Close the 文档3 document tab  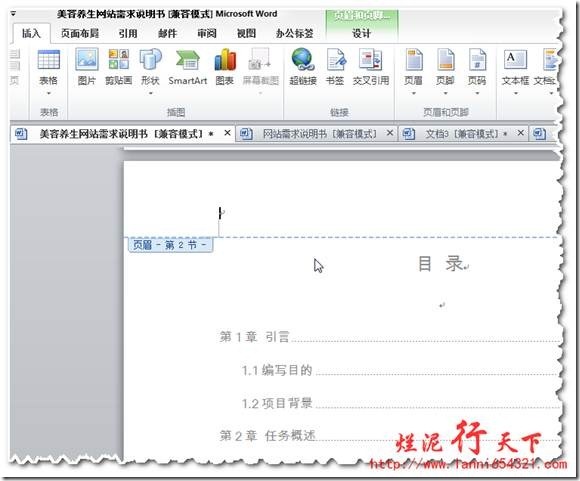pos(520,132)
